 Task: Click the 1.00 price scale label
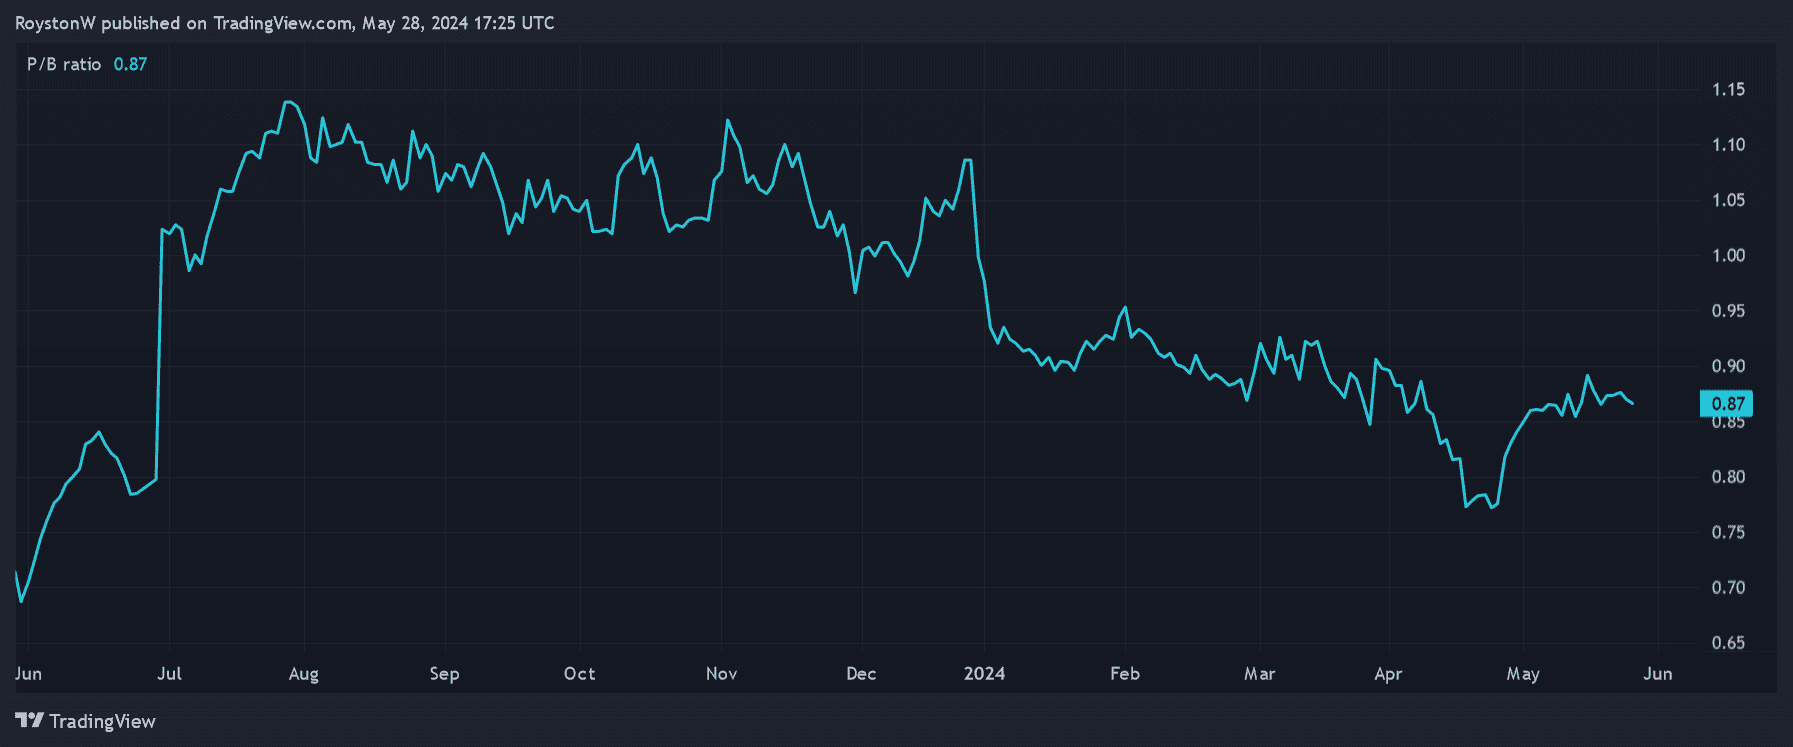point(1728,256)
